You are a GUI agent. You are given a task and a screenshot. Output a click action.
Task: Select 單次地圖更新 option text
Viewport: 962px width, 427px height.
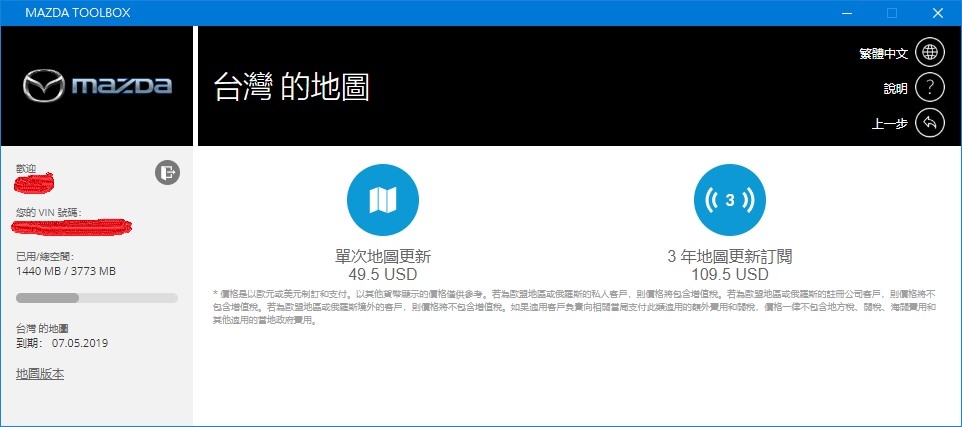coord(383,256)
